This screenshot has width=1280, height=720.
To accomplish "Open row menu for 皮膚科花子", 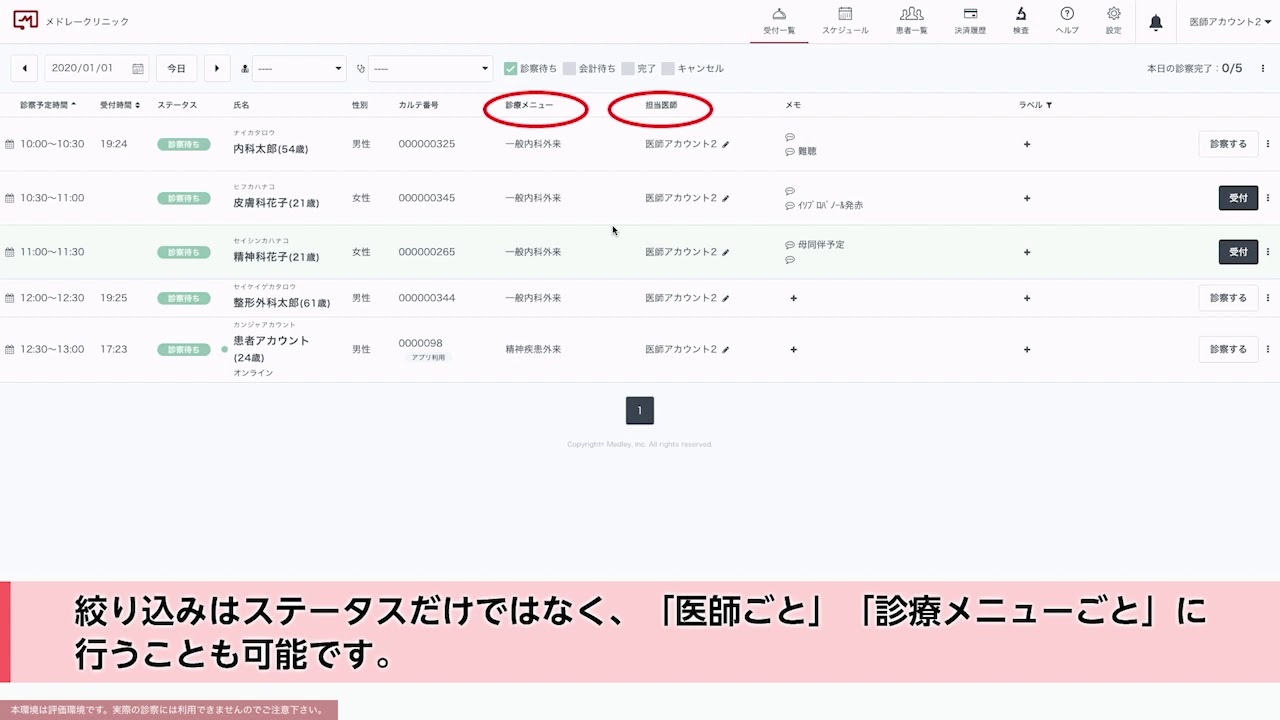I will [x=1268, y=198].
